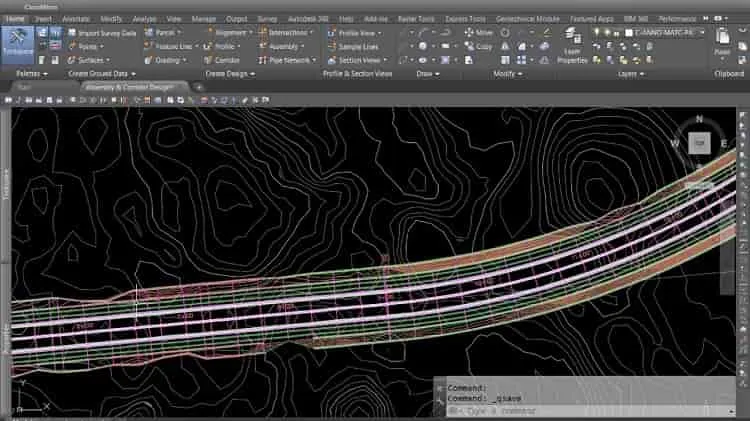Click Import Survey Data
The height and width of the screenshot is (421, 750).
[102, 33]
